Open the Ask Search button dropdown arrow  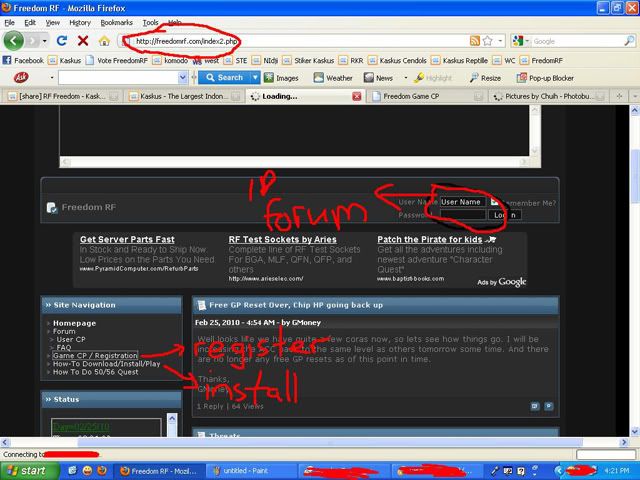coord(255,78)
